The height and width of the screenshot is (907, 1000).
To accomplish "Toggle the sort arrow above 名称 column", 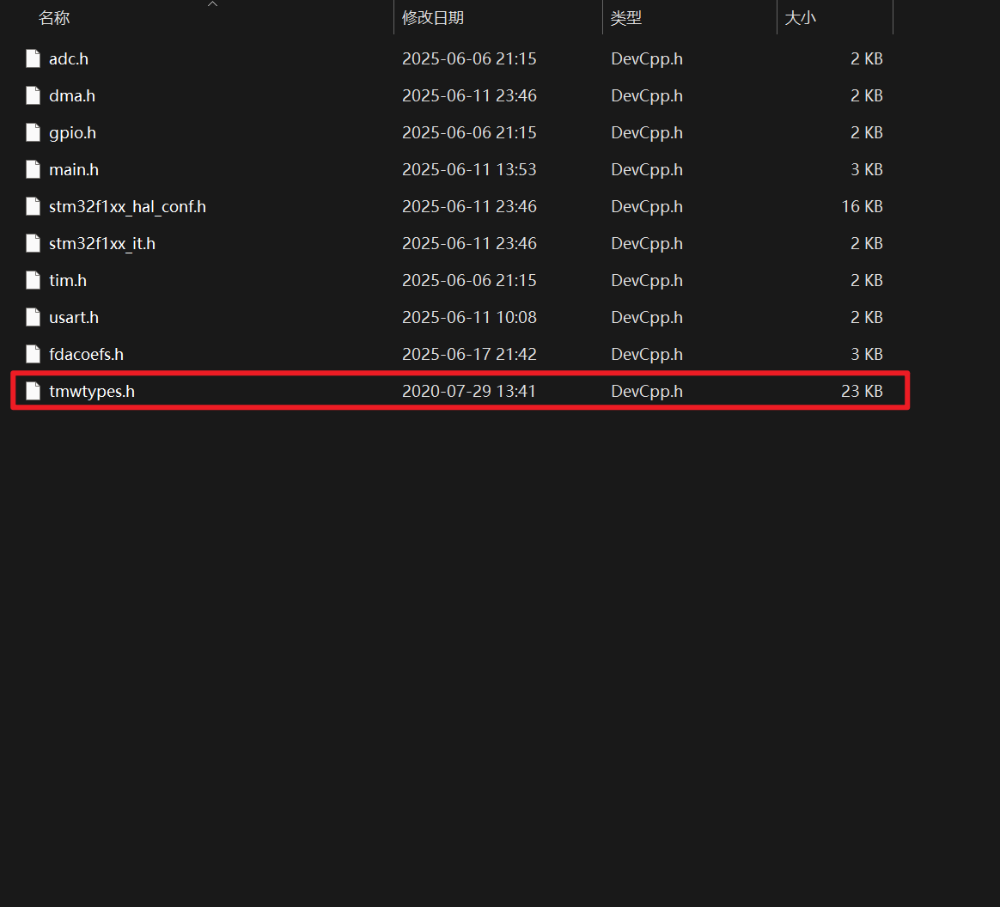I will [x=213, y=4].
